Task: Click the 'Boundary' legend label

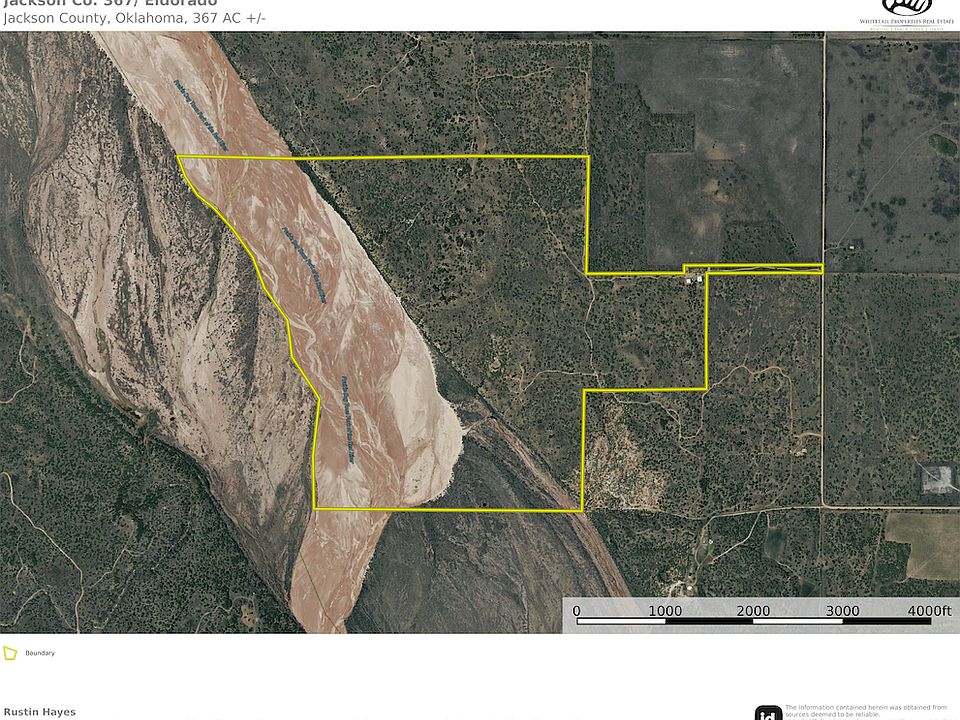Action: pyautogui.click(x=40, y=653)
